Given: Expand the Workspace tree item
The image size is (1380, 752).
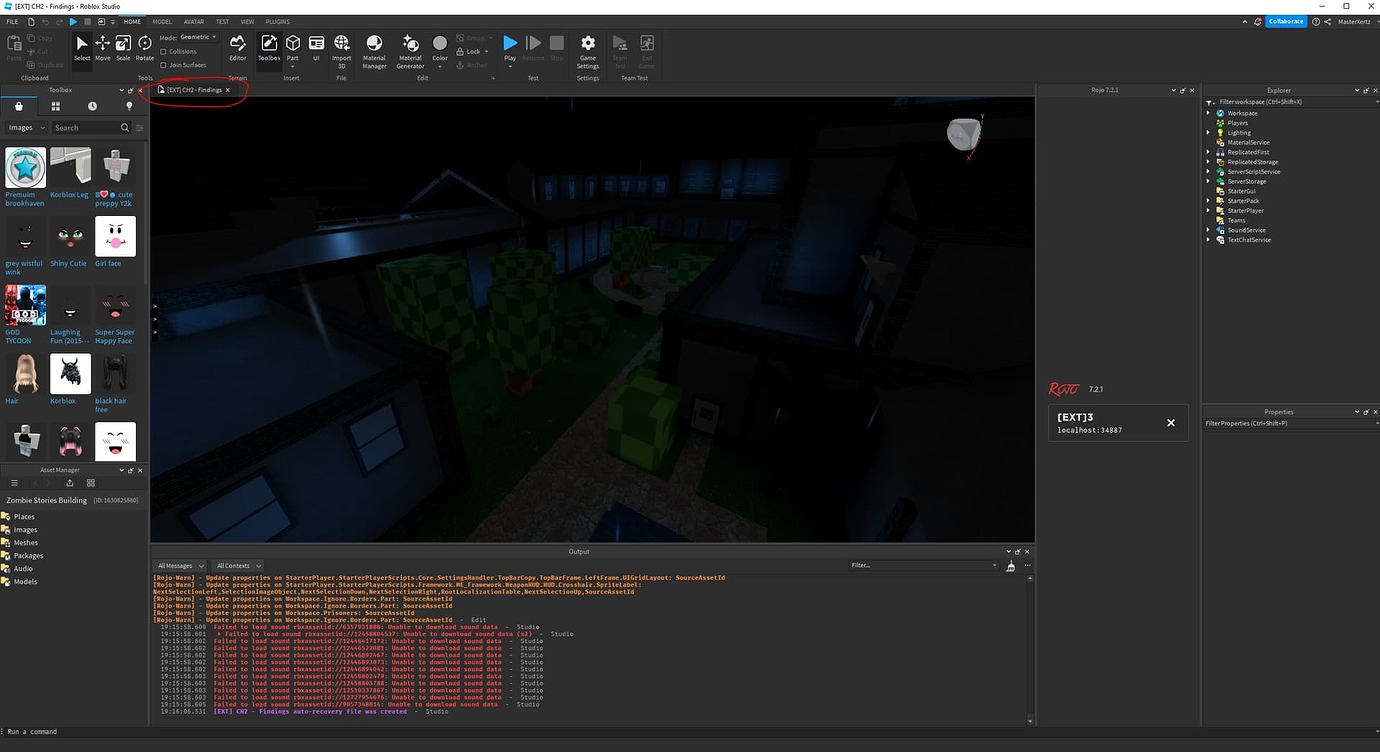Looking at the screenshot, I should 1208,112.
